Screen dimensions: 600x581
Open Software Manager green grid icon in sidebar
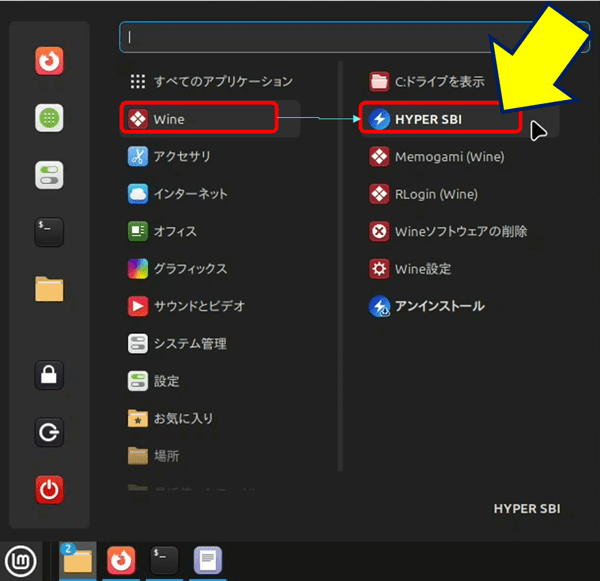click(49, 118)
